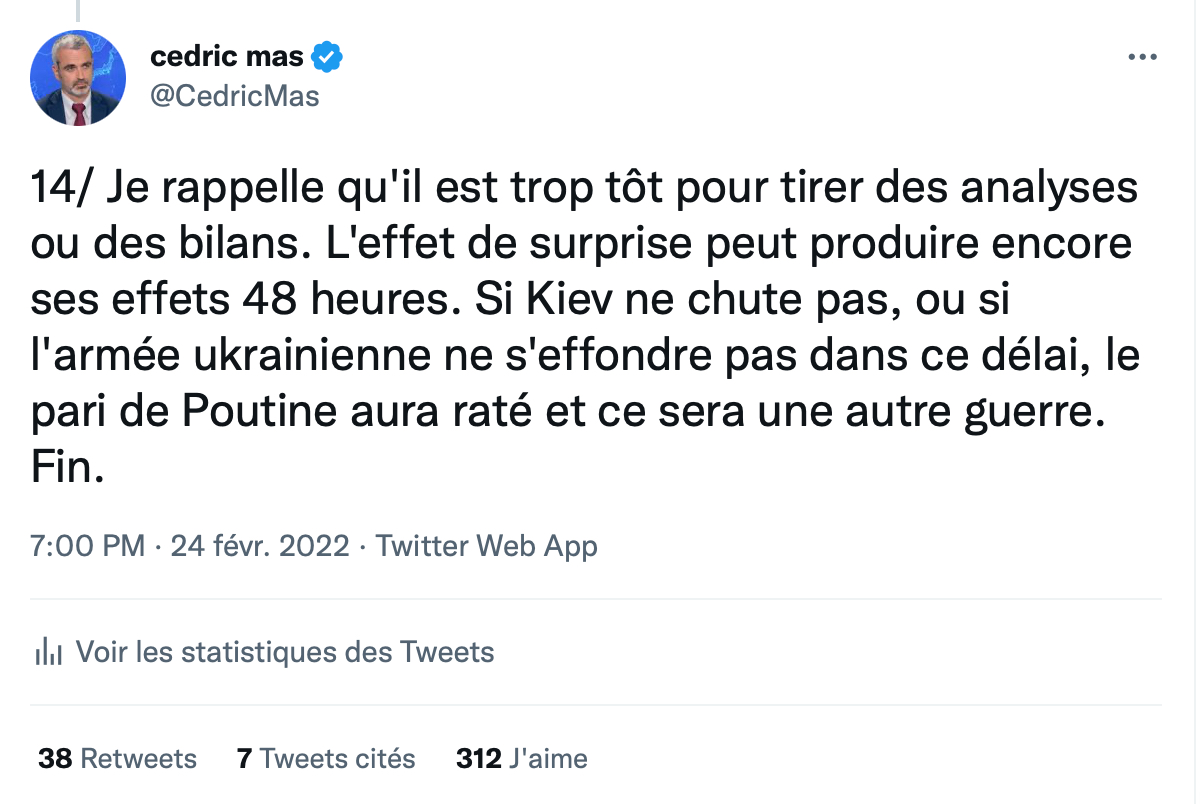Open cedric mas profile picture
Screen dimensions: 1200x804
78,78
